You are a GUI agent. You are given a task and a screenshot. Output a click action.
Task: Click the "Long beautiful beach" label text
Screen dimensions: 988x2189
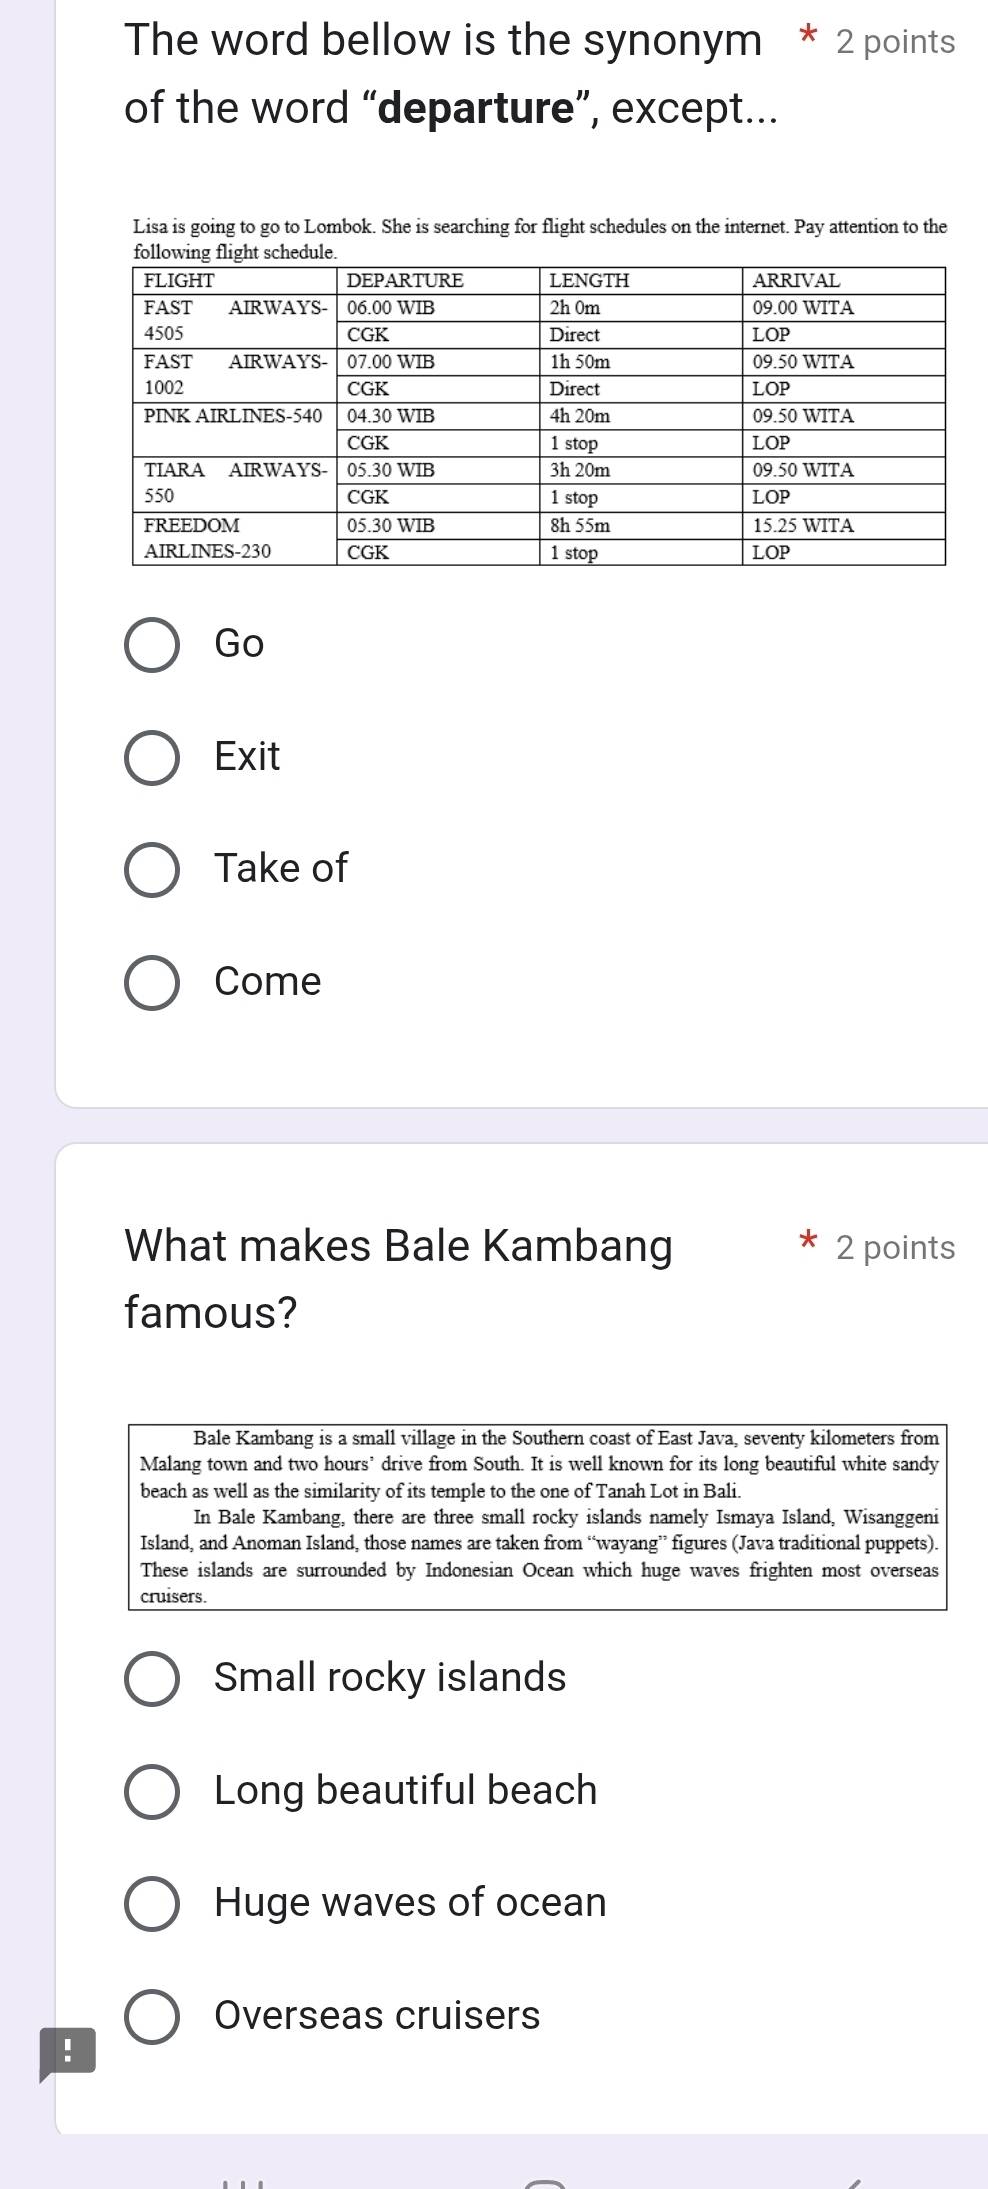click(405, 1790)
